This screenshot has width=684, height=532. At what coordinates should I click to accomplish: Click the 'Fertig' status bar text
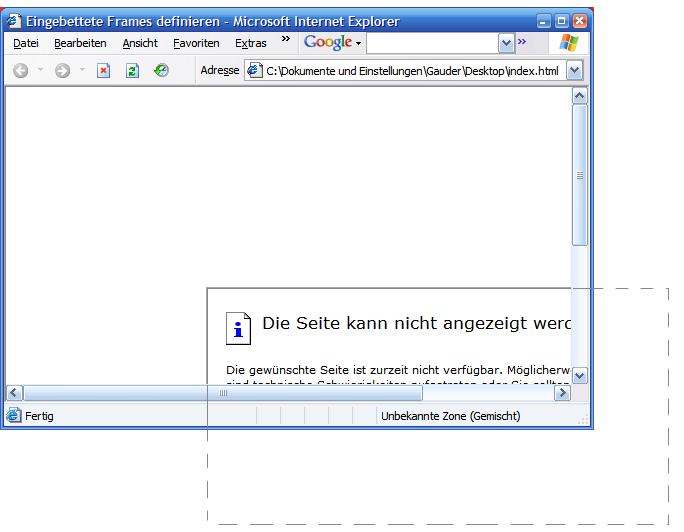(39, 416)
